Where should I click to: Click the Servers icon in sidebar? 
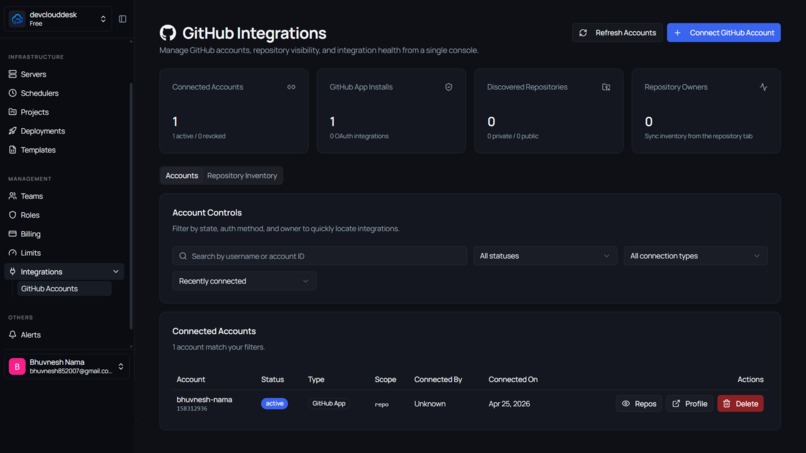12,74
